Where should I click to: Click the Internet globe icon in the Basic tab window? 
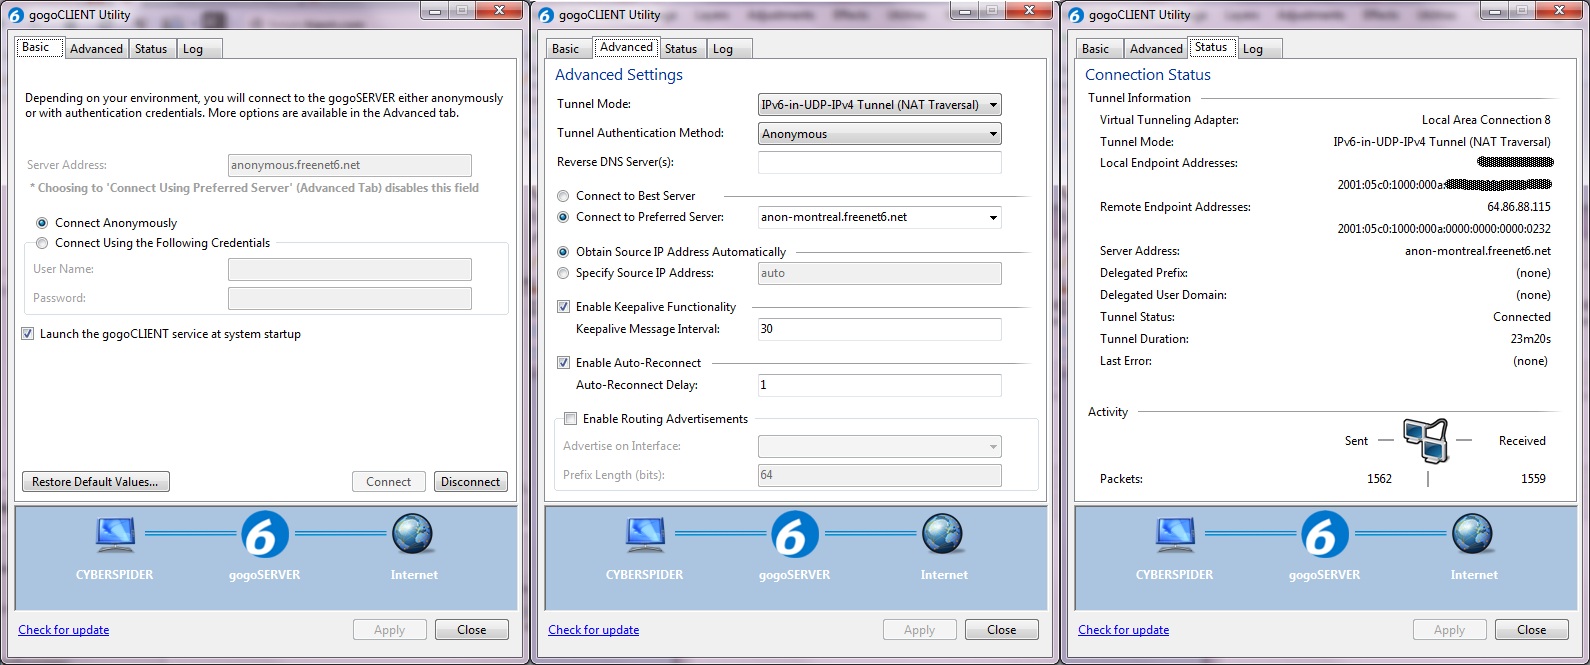[x=413, y=535]
